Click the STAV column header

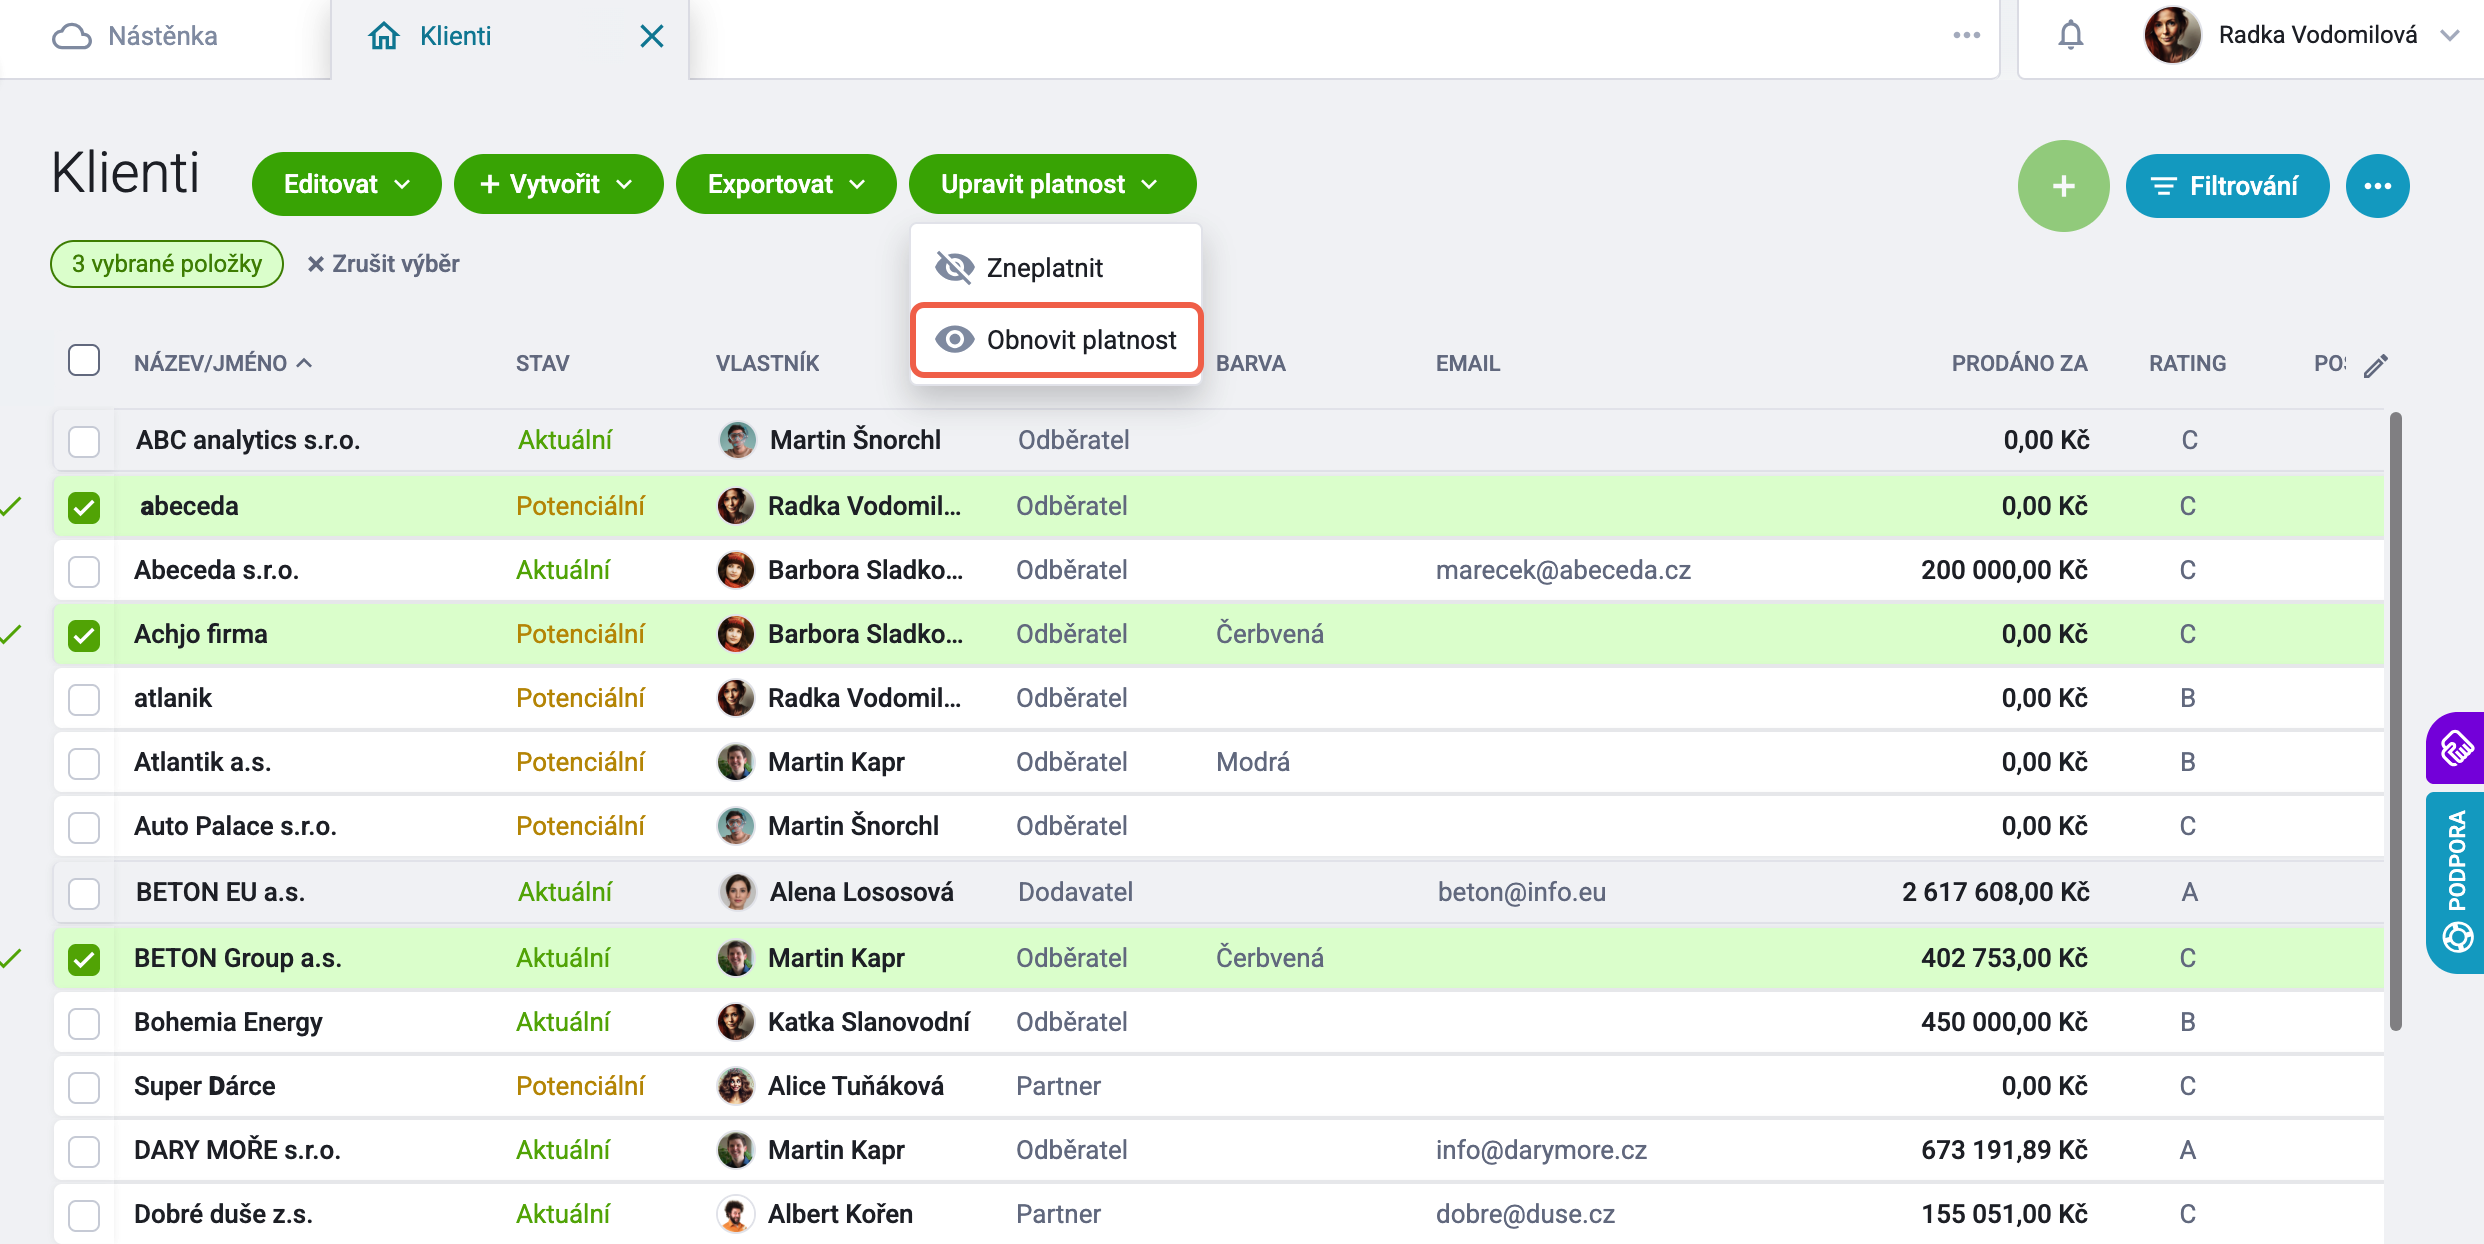pos(542,363)
